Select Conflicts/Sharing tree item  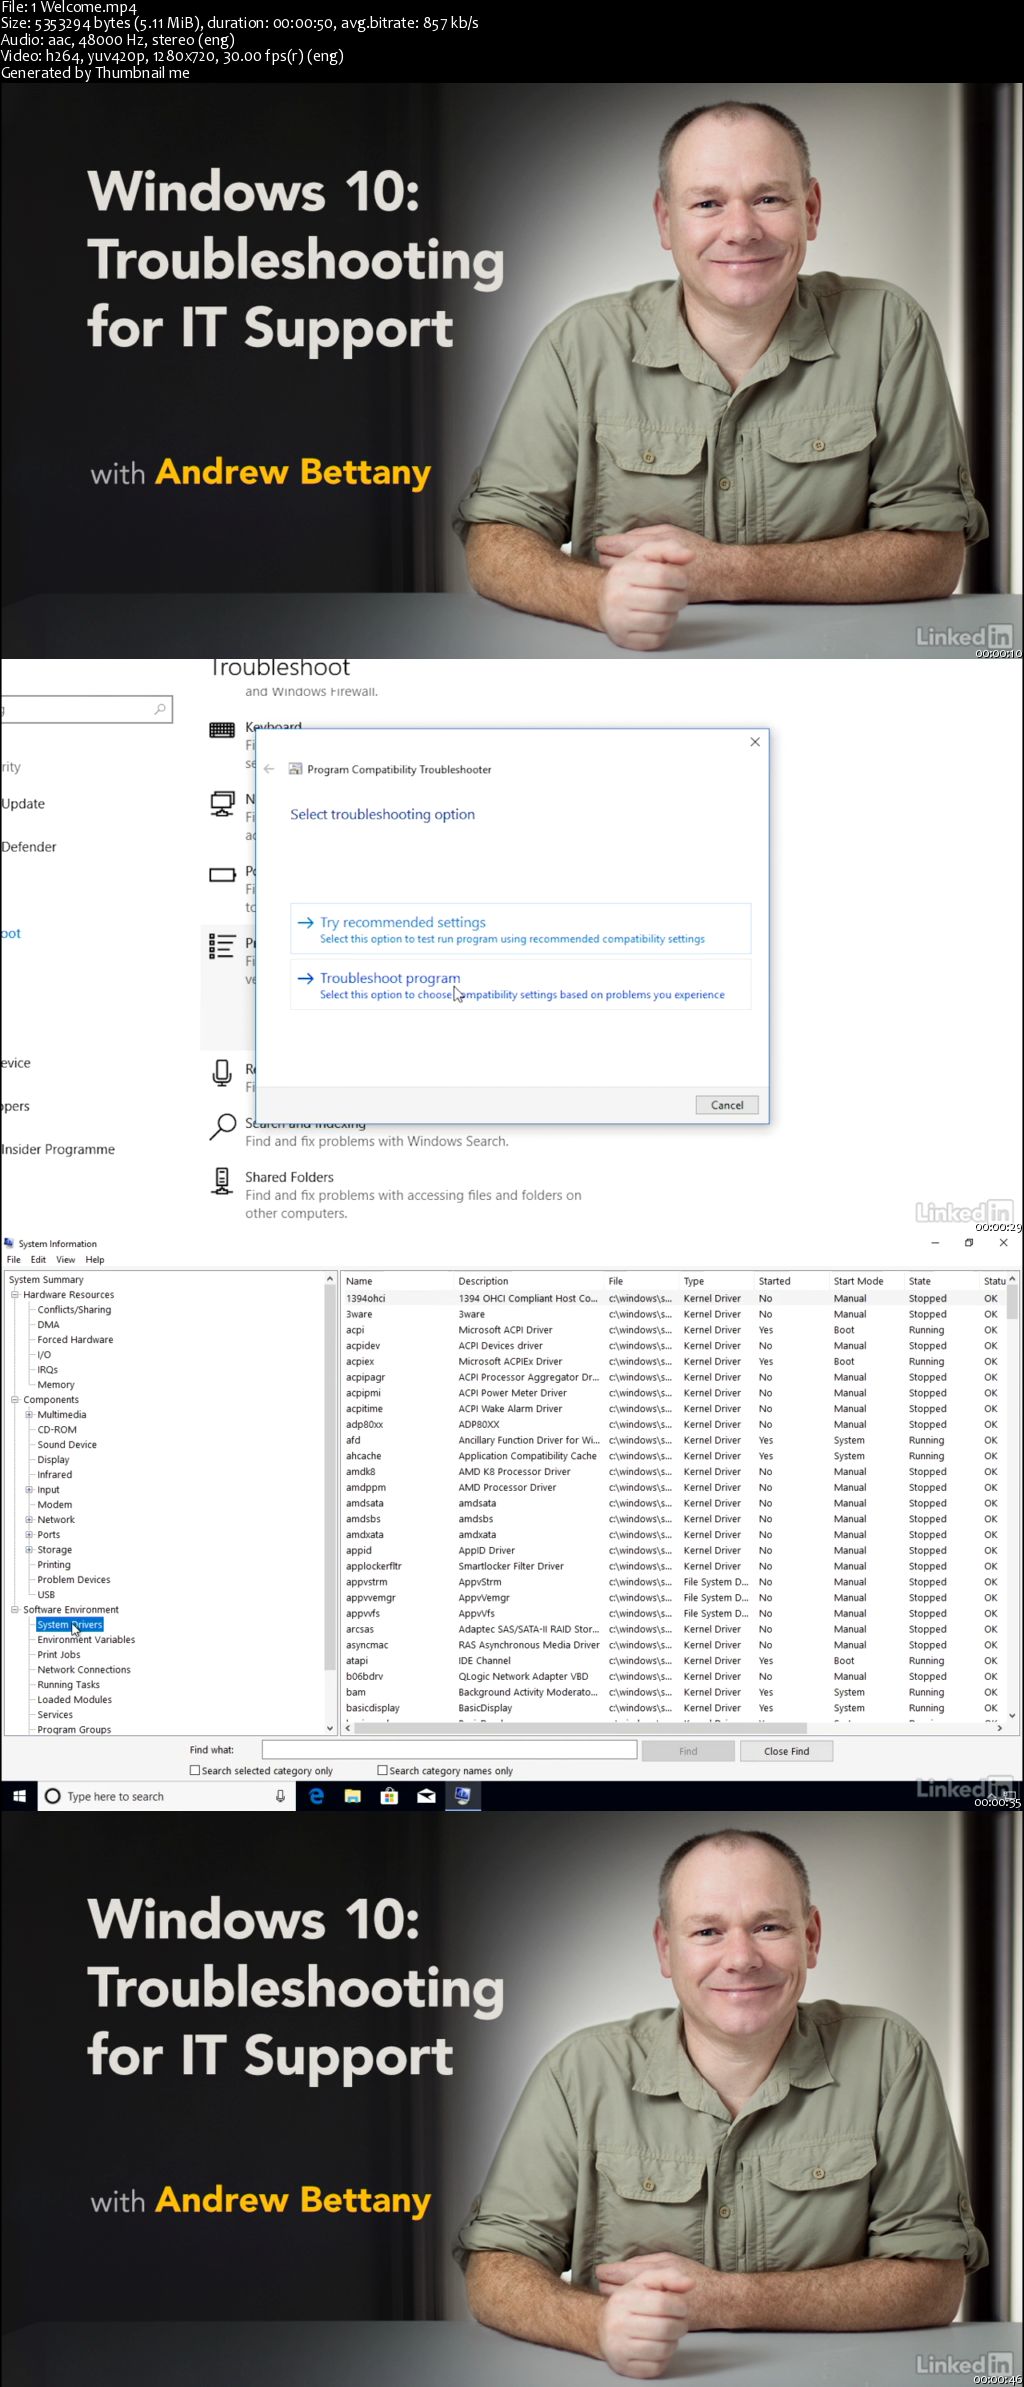74,1309
